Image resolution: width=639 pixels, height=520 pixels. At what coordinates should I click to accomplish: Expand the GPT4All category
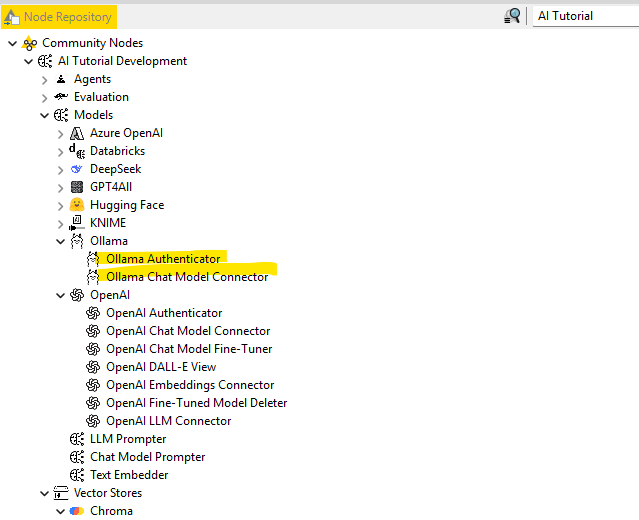click(61, 188)
